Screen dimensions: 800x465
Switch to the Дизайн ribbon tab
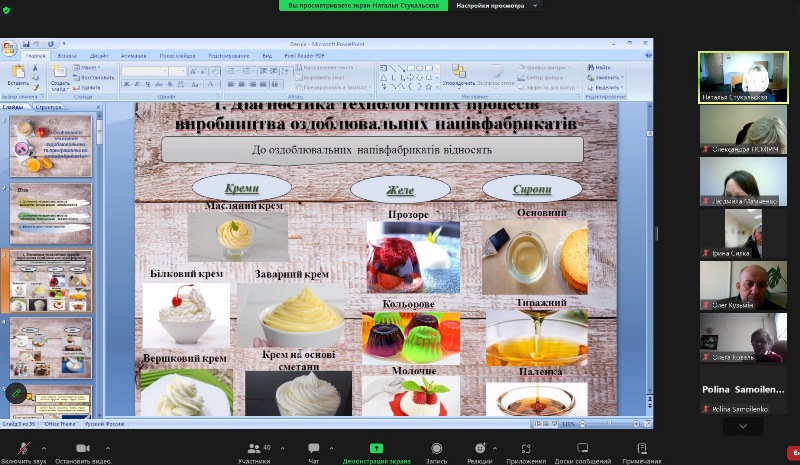pos(98,56)
